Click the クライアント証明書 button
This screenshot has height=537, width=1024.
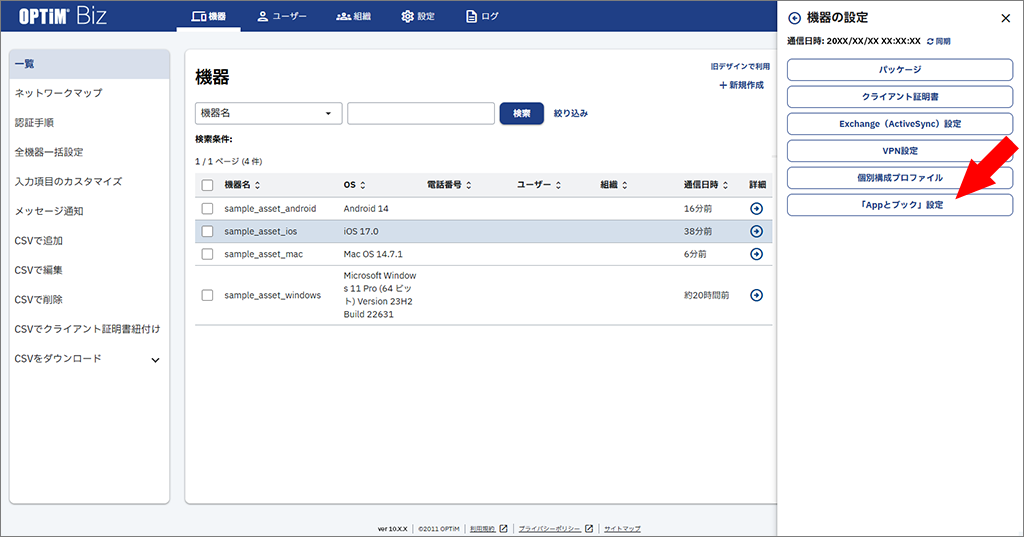tap(900, 97)
